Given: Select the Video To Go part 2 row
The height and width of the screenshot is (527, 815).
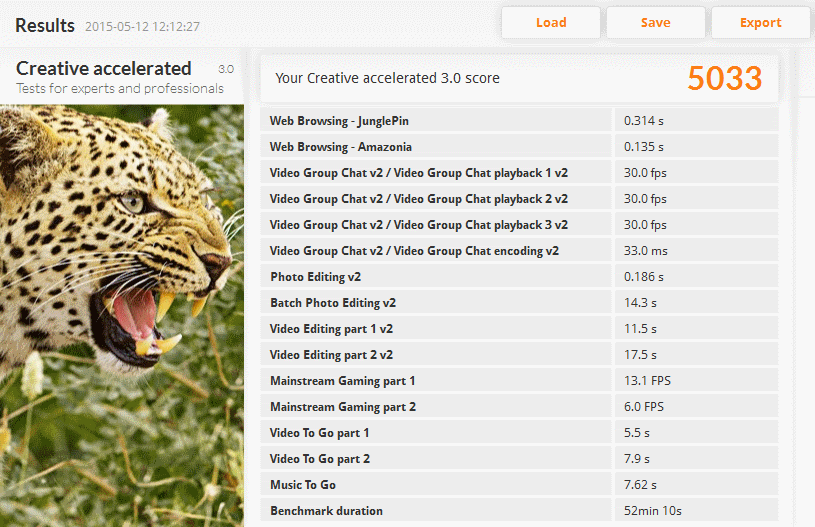Looking at the screenshot, I should click(519, 458).
